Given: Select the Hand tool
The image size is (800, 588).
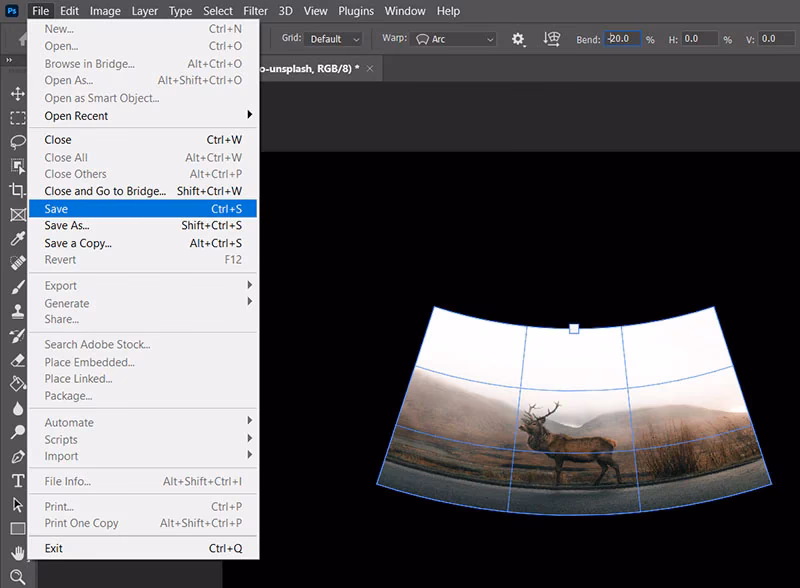Looking at the screenshot, I should point(16,552).
